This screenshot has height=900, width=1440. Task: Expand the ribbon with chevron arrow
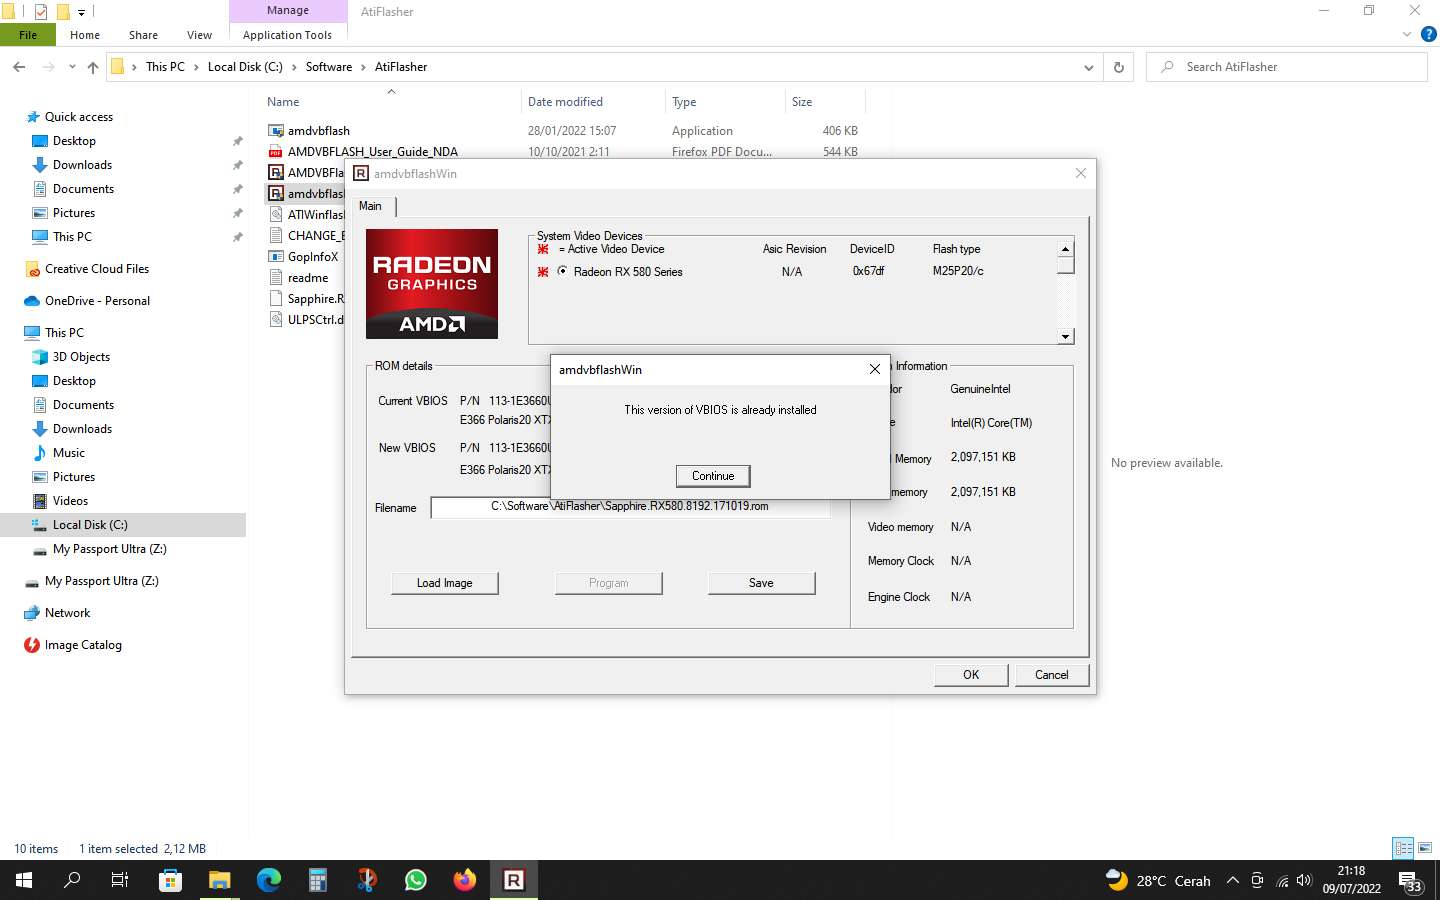(x=1407, y=35)
